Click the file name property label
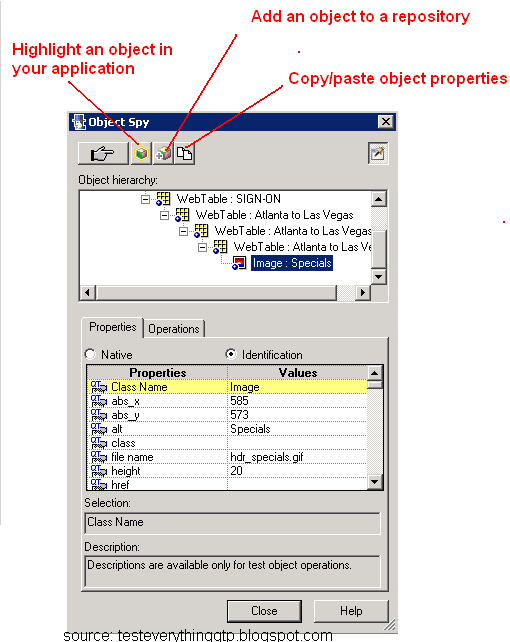Viewport: 510px width, 642px height. 132,457
